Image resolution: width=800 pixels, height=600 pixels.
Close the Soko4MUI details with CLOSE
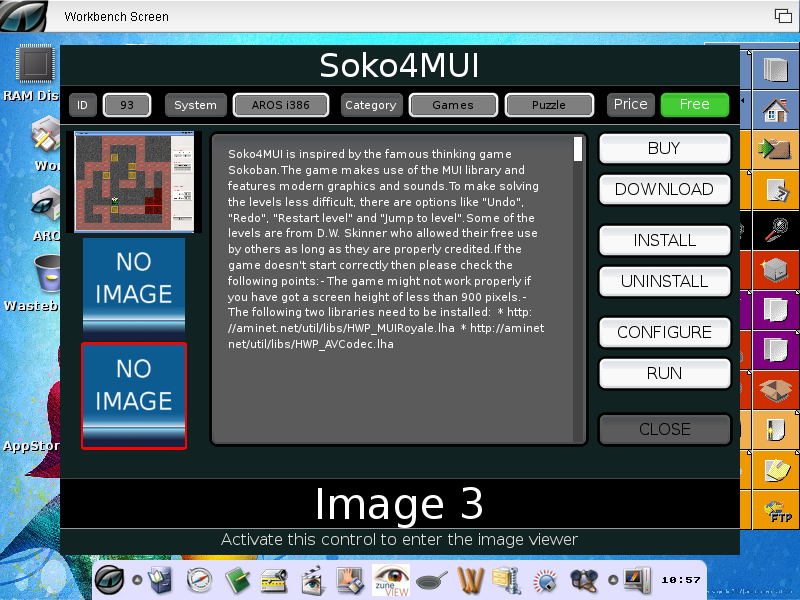[x=664, y=429]
